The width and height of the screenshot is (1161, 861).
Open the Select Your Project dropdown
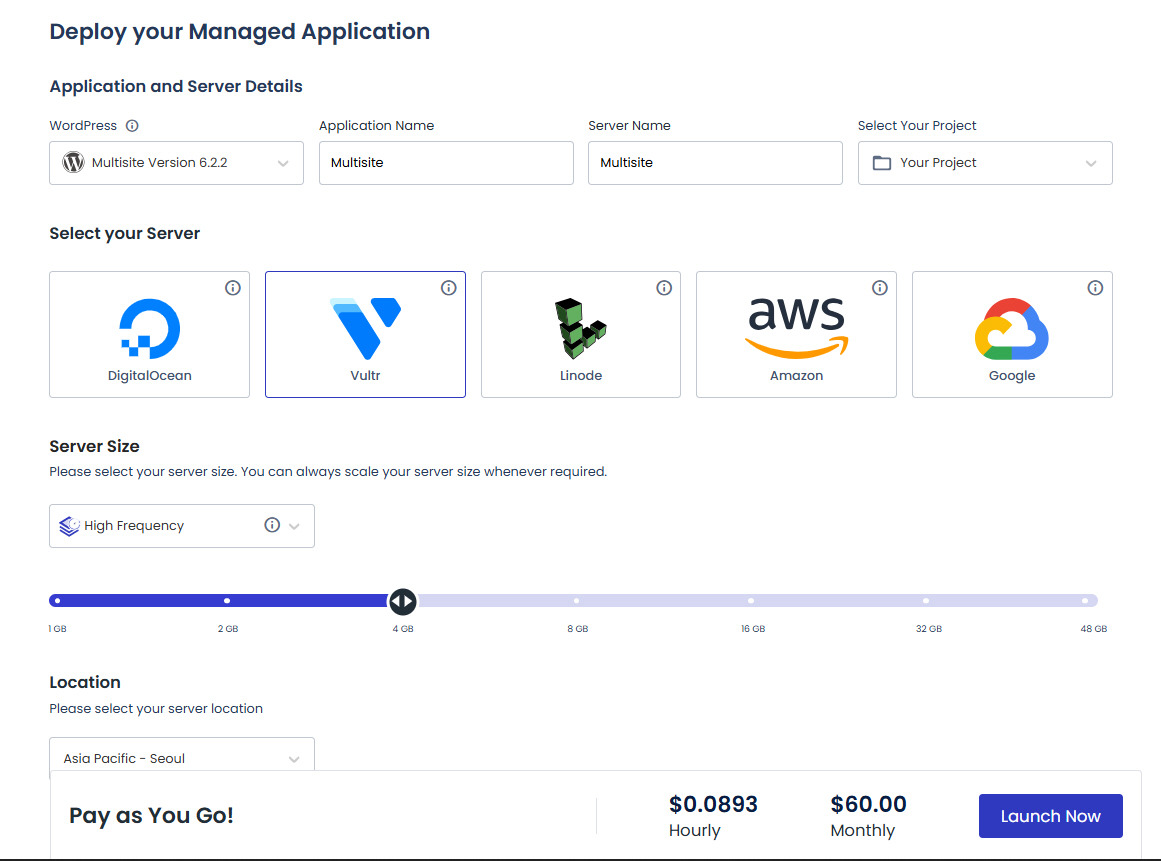coord(984,163)
